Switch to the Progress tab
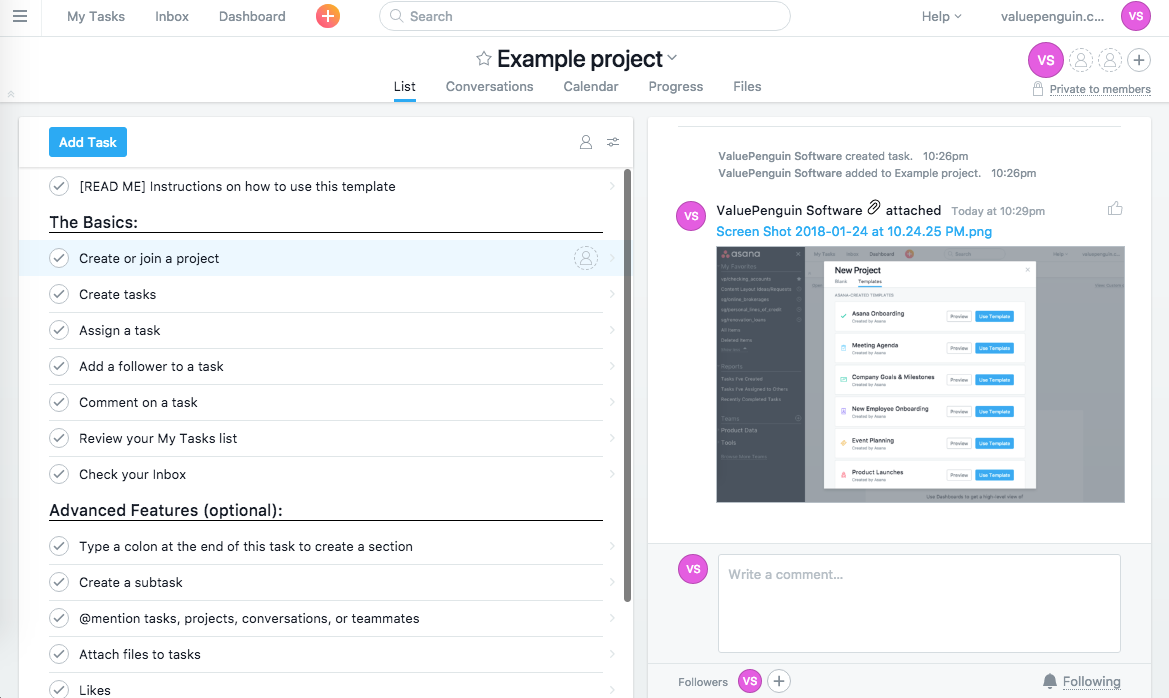 (675, 87)
